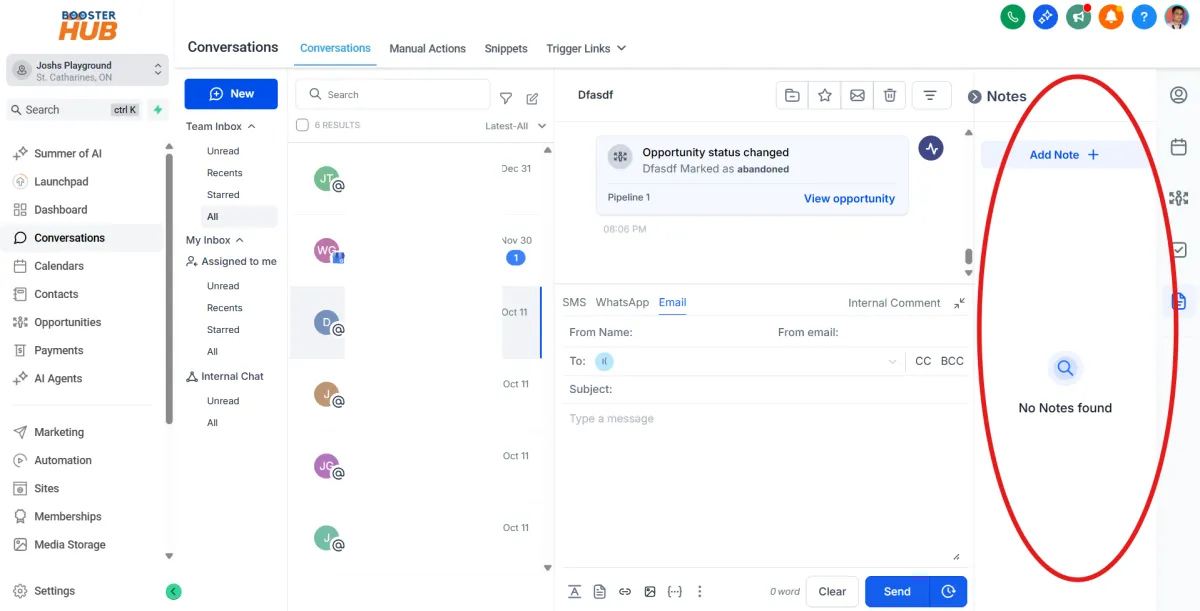Image resolution: width=1200 pixels, height=611 pixels.
Task: Switch to the Manual Actions tab
Action: click(427, 48)
